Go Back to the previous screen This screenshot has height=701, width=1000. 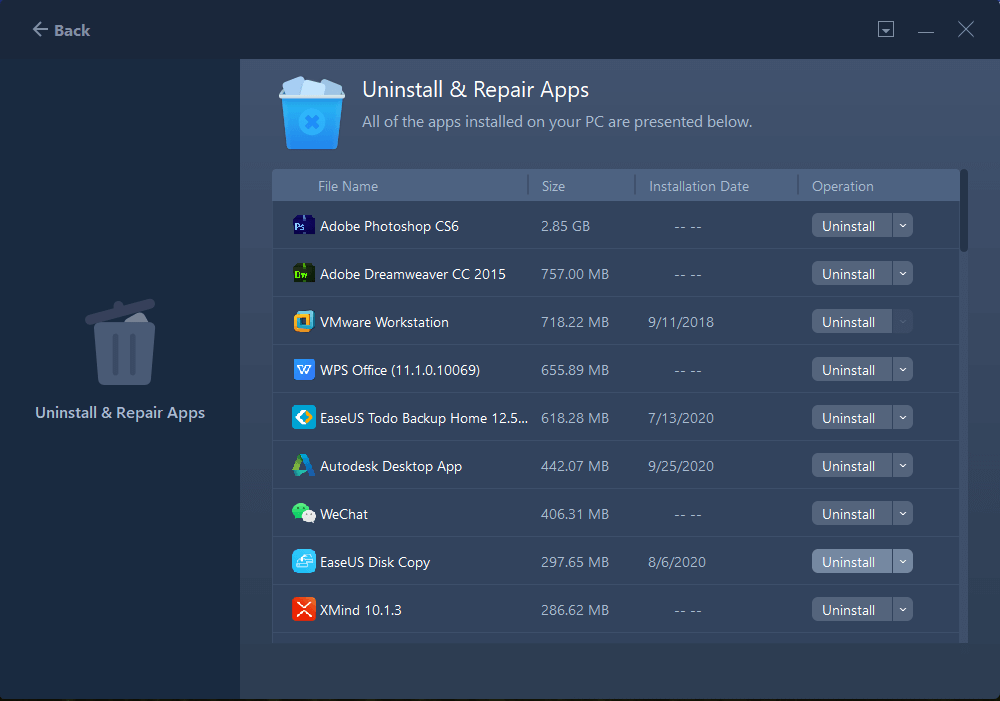[61, 30]
